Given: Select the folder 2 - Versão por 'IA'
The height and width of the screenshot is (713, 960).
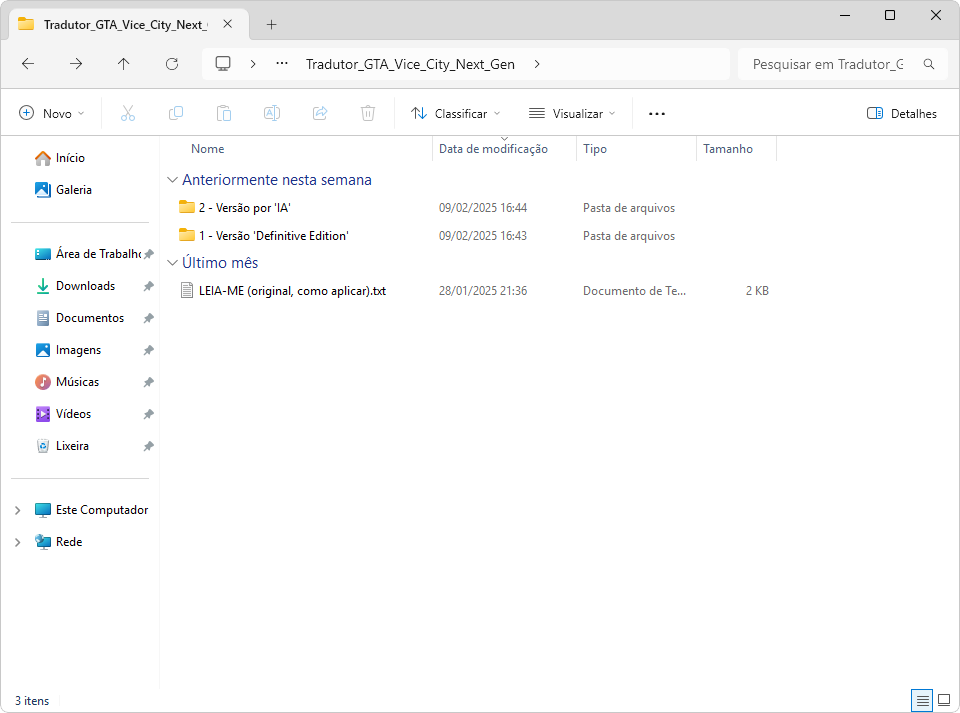Looking at the screenshot, I should 244,207.
